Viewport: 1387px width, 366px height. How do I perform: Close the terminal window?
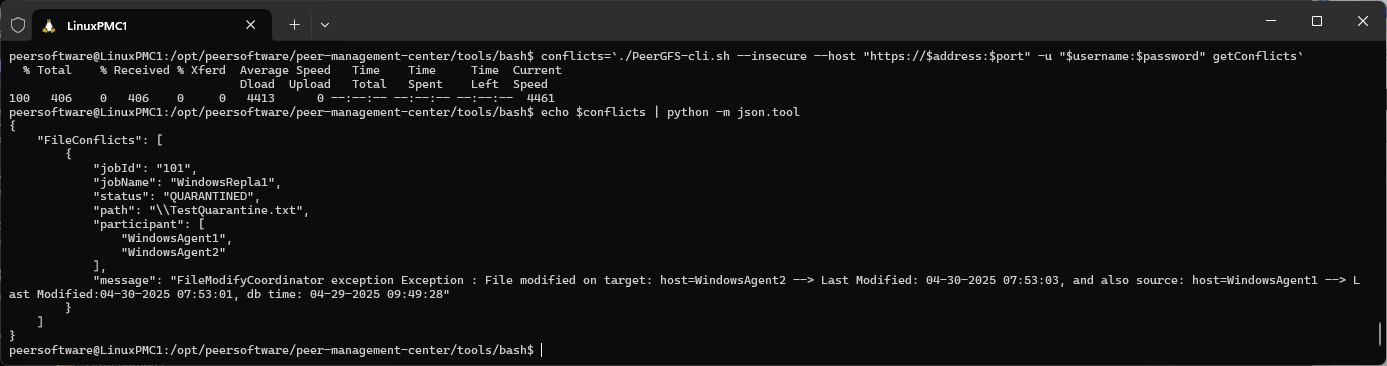tap(1363, 21)
